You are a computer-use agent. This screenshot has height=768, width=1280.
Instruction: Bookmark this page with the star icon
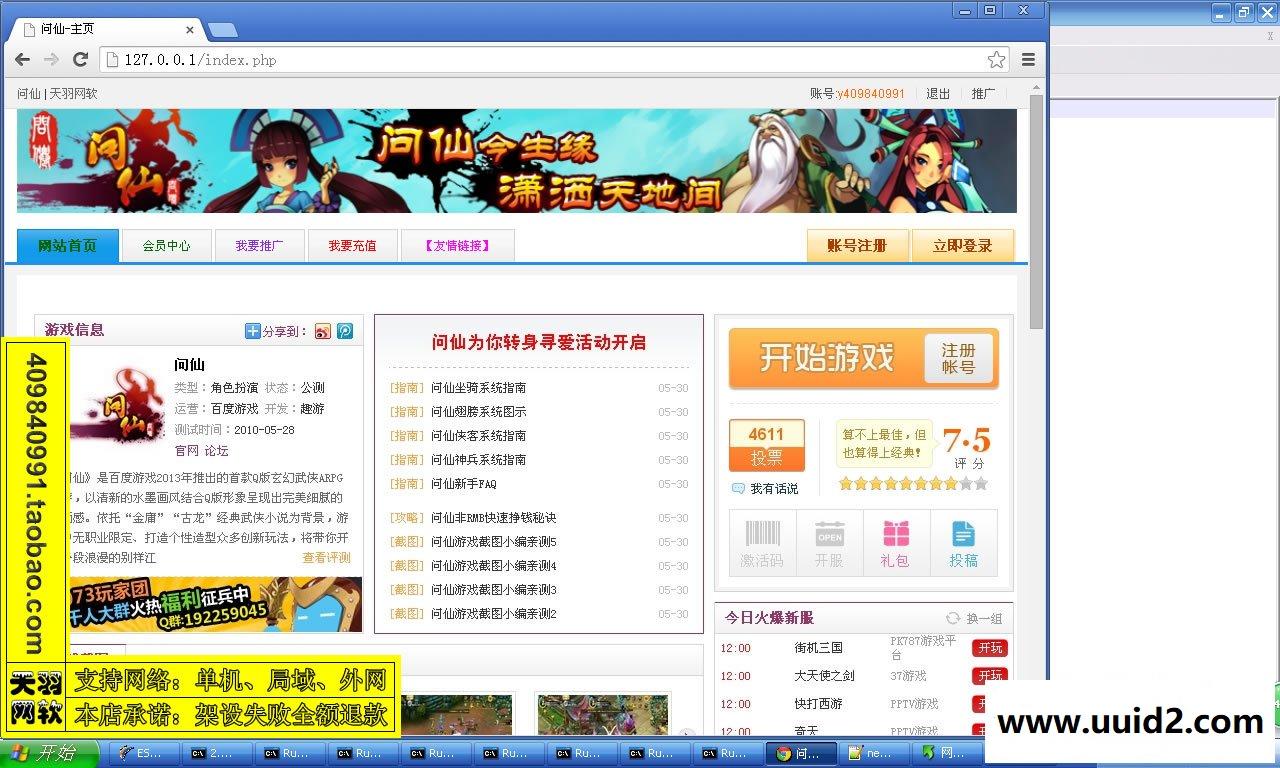tap(996, 59)
